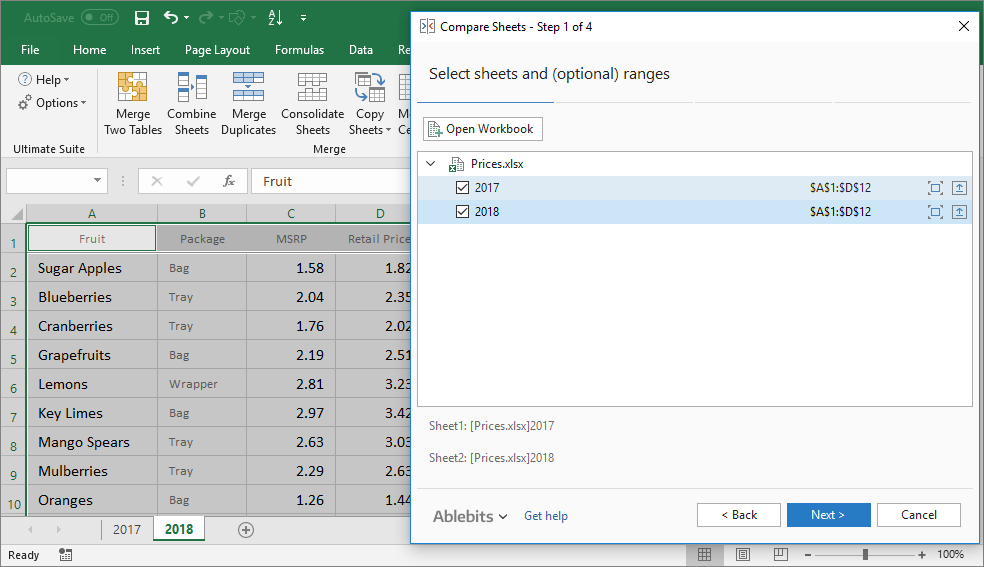Click the 100% zoom level
Viewport: 984px width, 567px height.
[950, 554]
